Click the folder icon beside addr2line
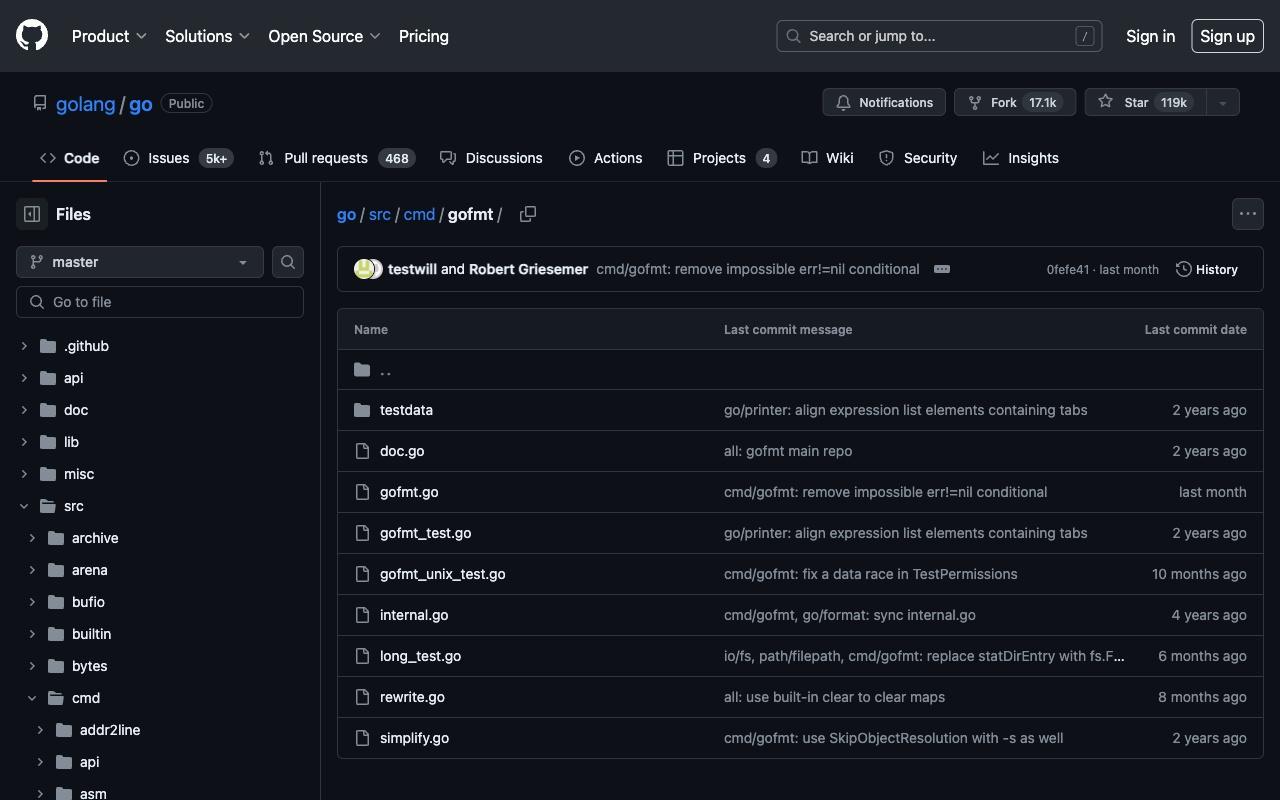Viewport: 1280px width, 800px height. pos(64,730)
